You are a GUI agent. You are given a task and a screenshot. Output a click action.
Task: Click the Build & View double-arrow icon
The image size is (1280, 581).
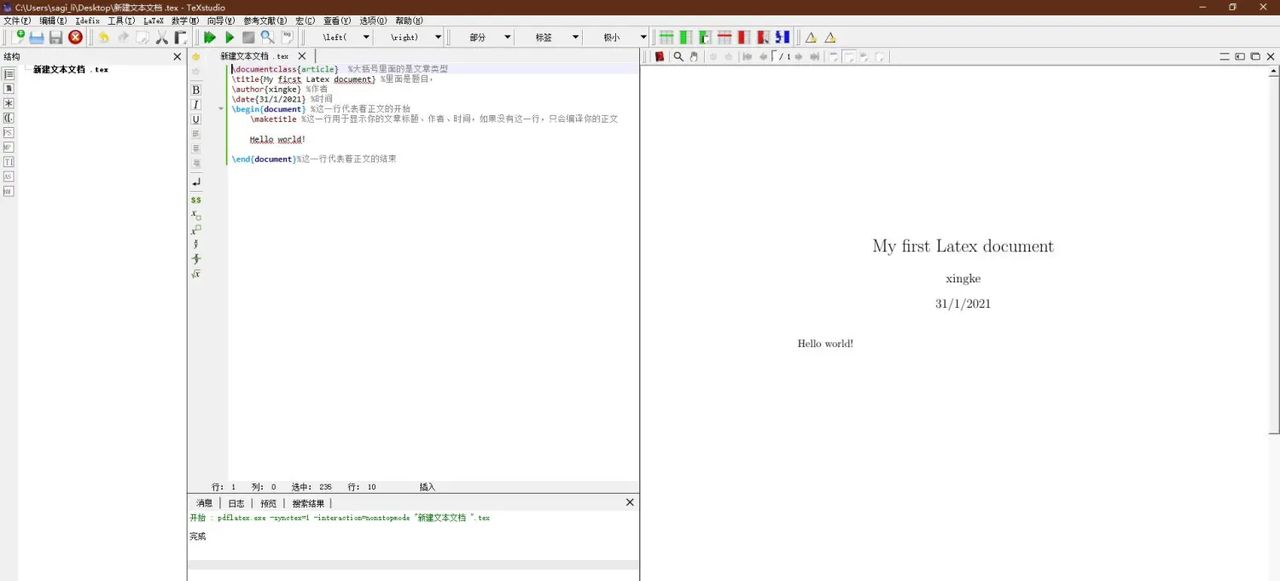point(210,37)
